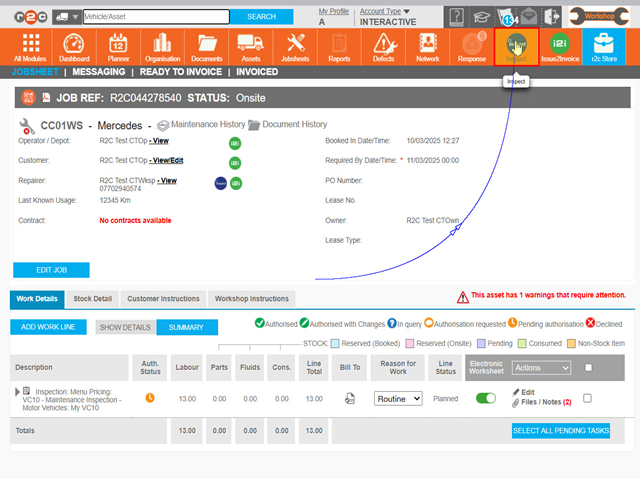Click the logout door icon
The image size is (641, 480).
point(551,17)
